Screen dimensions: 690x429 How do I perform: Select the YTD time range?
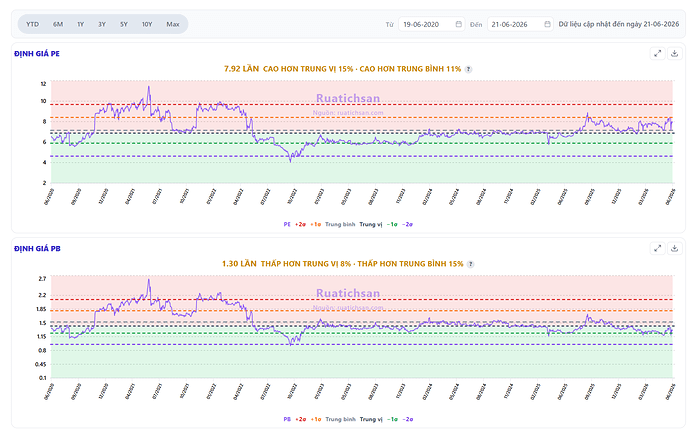click(33, 24)
